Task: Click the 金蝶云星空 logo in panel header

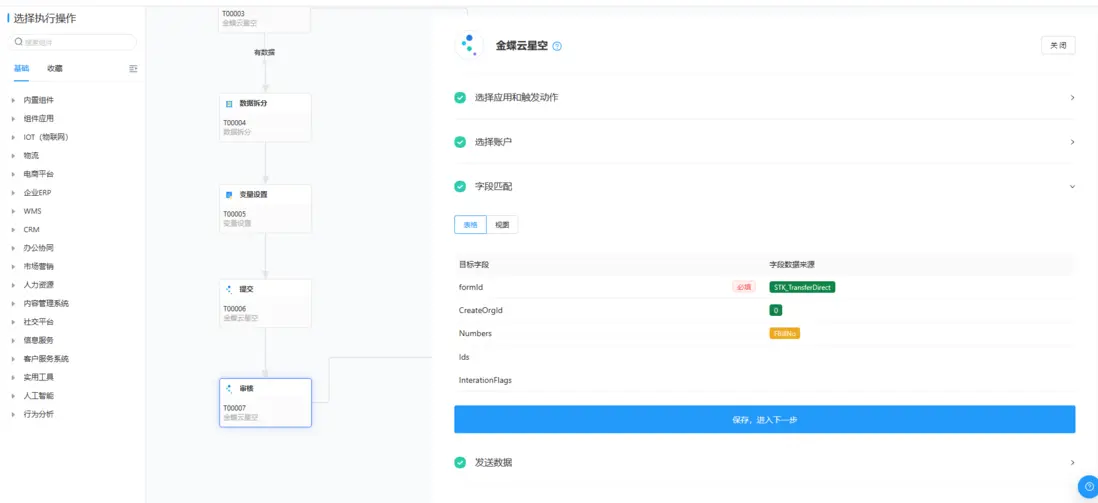Action: point(469,46)
